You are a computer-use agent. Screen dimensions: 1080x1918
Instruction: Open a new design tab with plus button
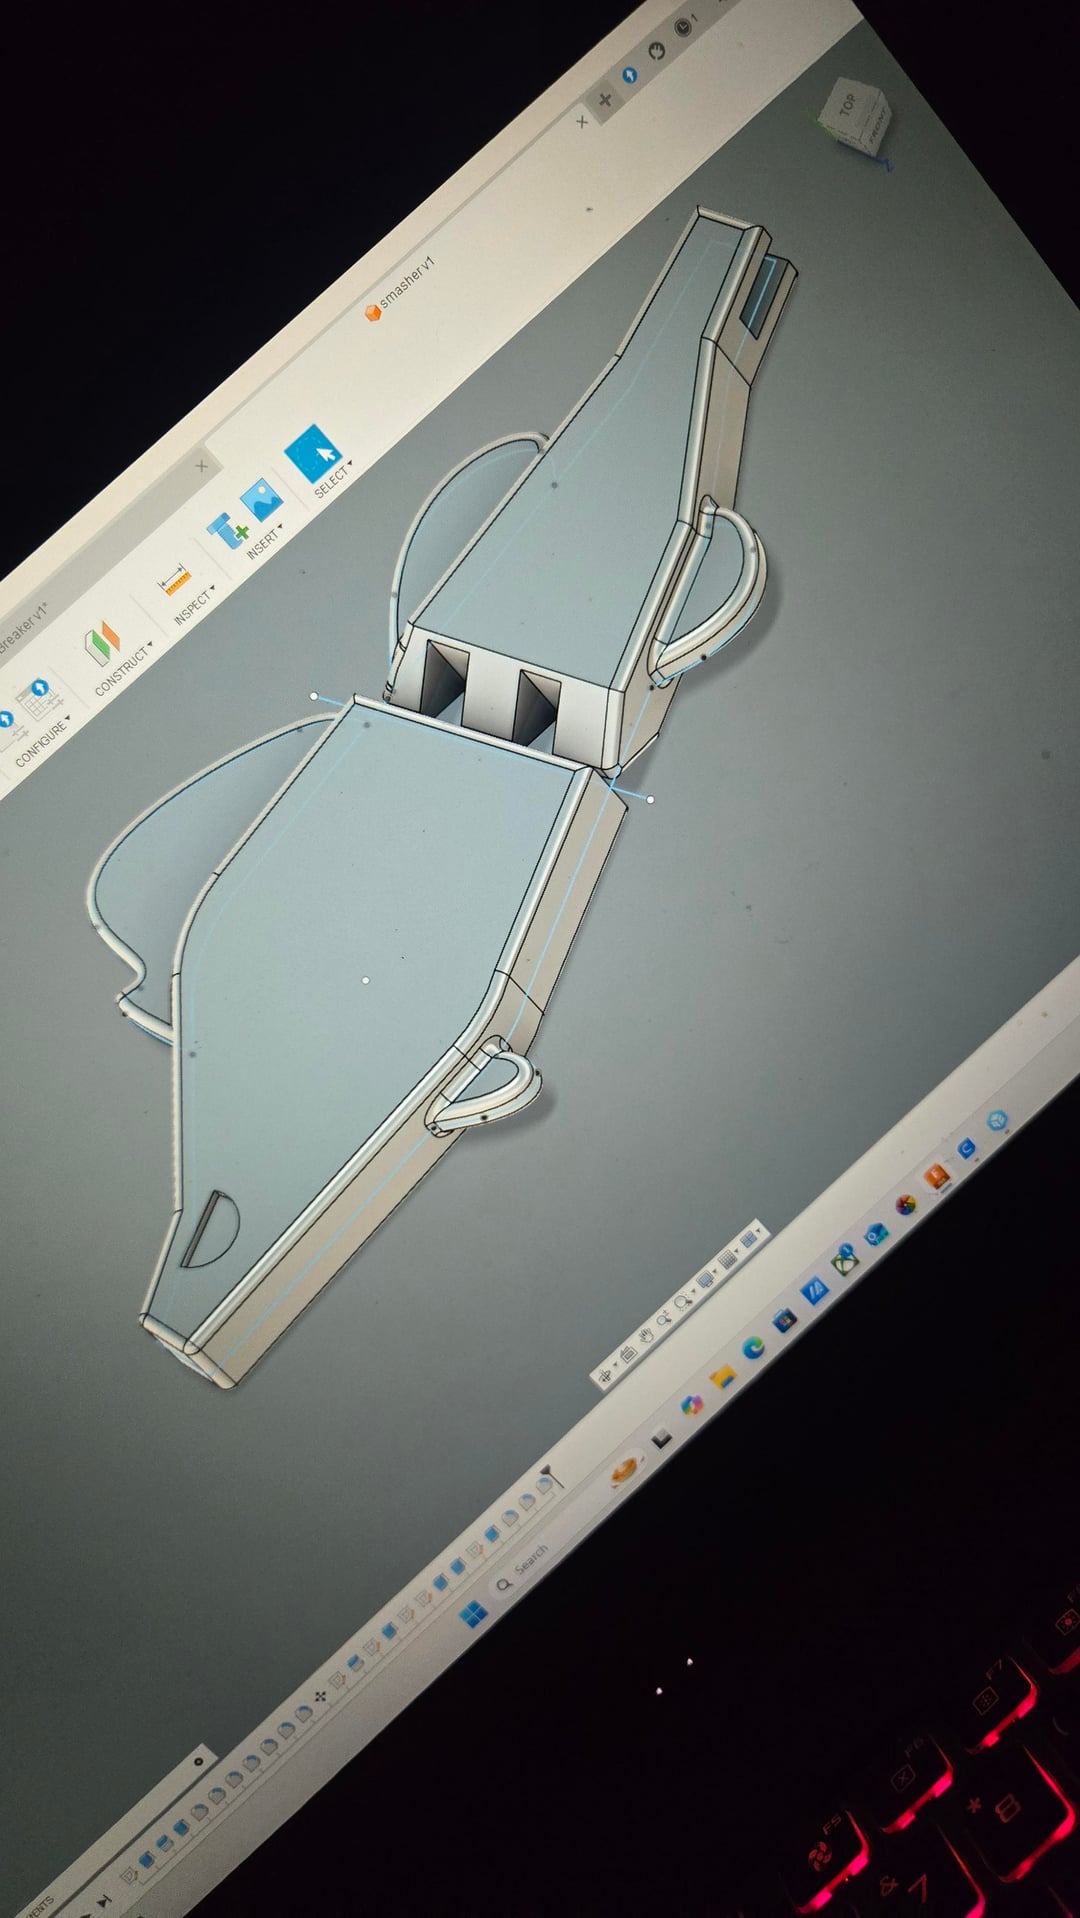(604, 99)
